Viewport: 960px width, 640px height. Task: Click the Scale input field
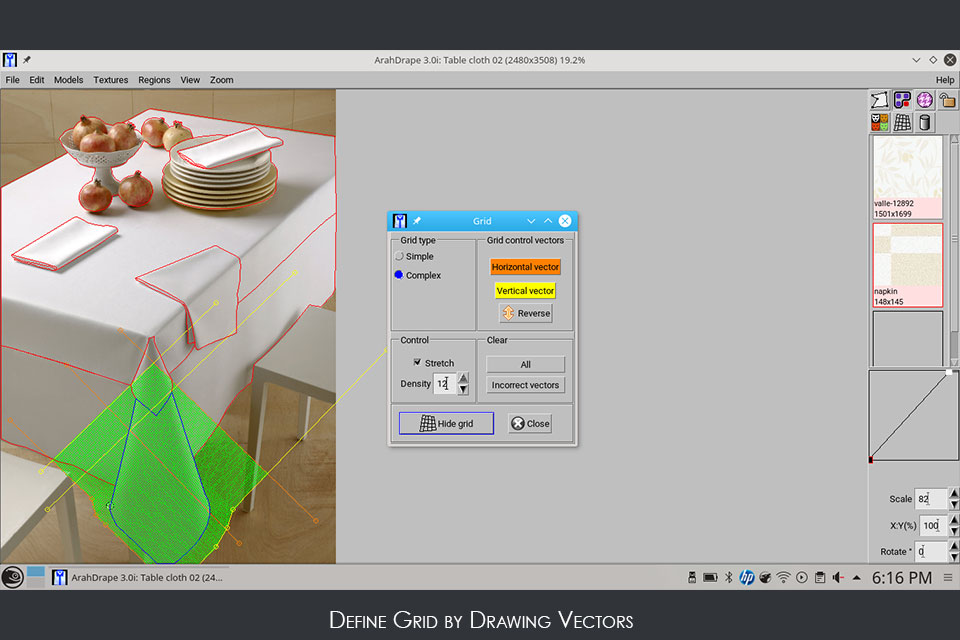(x=931, y=499)
